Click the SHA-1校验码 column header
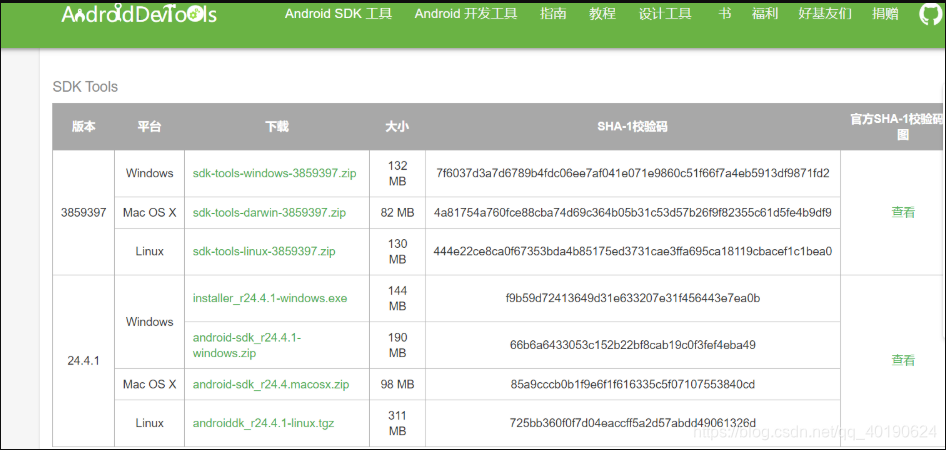This screenshot has width=946, height=450. (632, 127)
